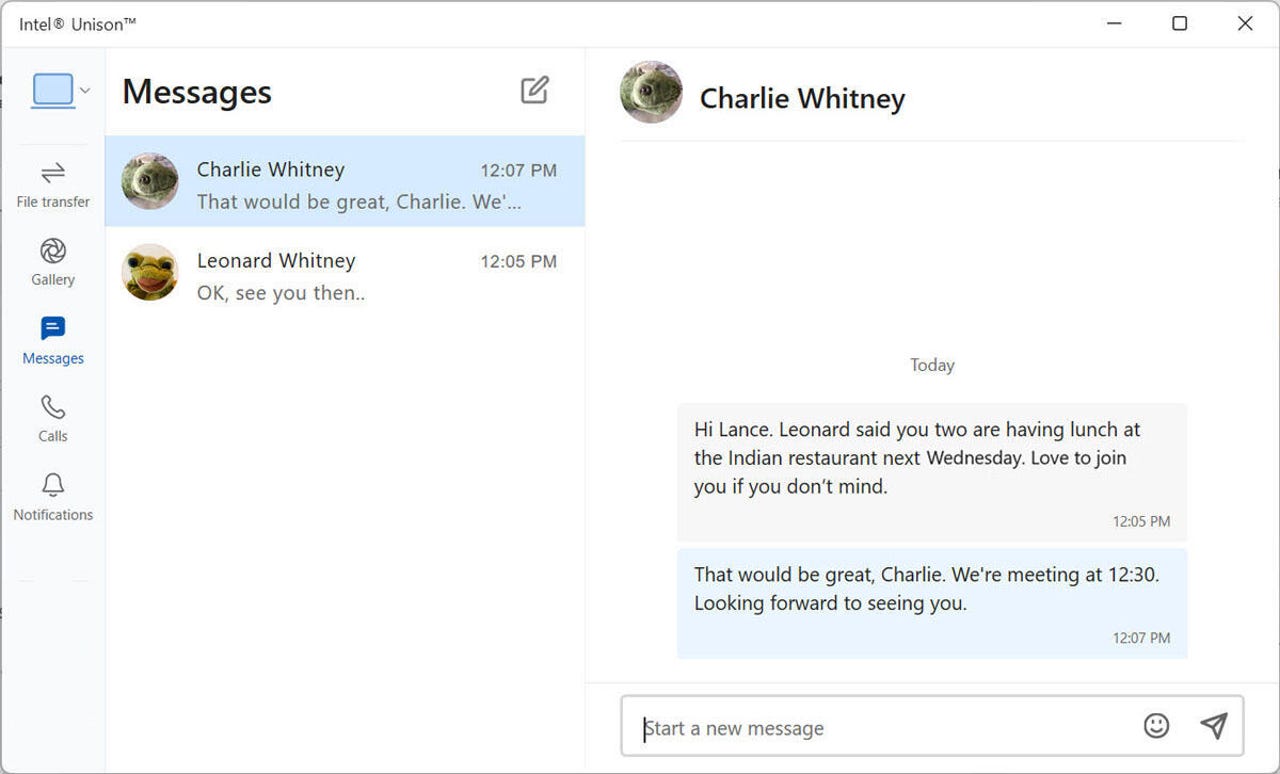Open the Charlie Whitney conversation
Image resolution: width=1280 pixels, height=774 pixels.
click(345, 181)
